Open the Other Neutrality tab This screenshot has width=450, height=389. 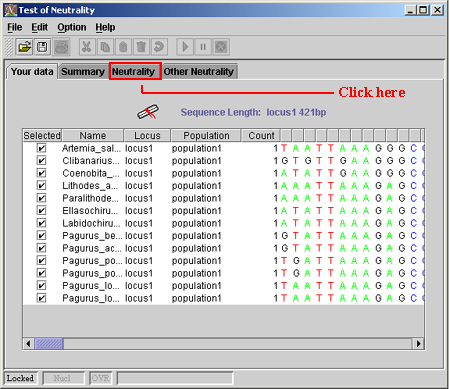[199, 72]
